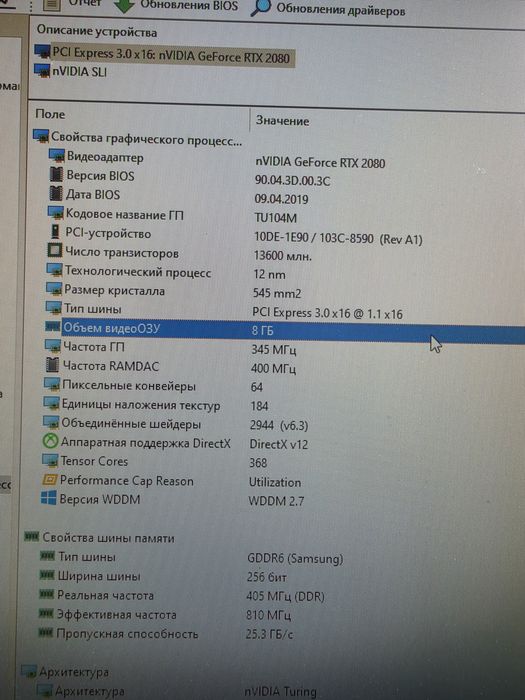Select the Видеоадаптер field row
This screenshot has height=700, width=525.
(x=105, y=157)
